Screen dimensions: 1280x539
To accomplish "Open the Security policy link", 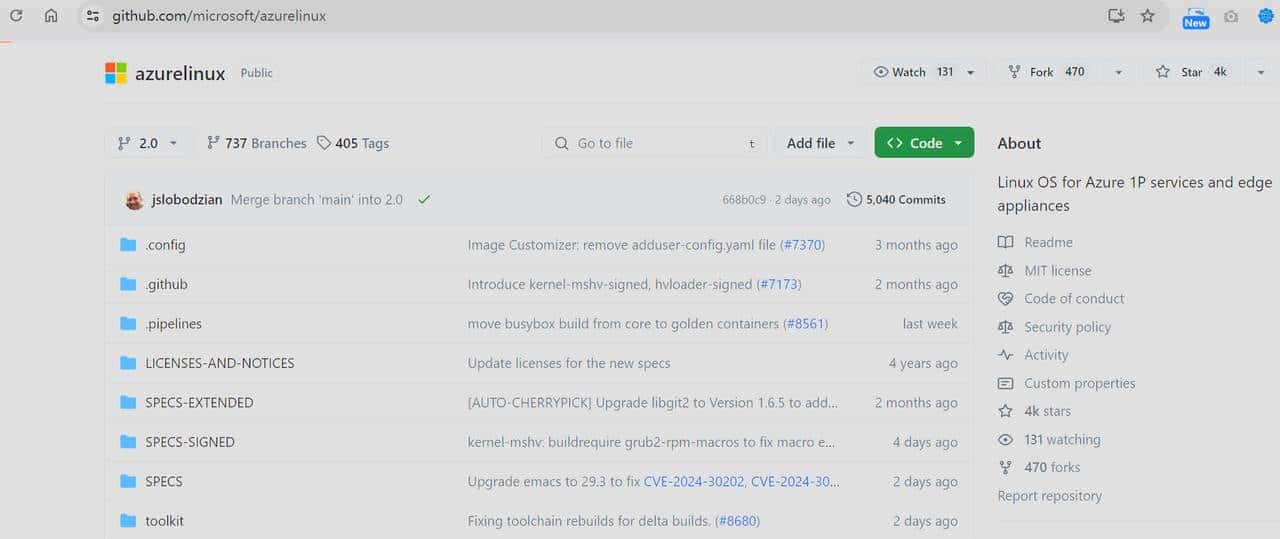I will click(x=1067, y=327).
